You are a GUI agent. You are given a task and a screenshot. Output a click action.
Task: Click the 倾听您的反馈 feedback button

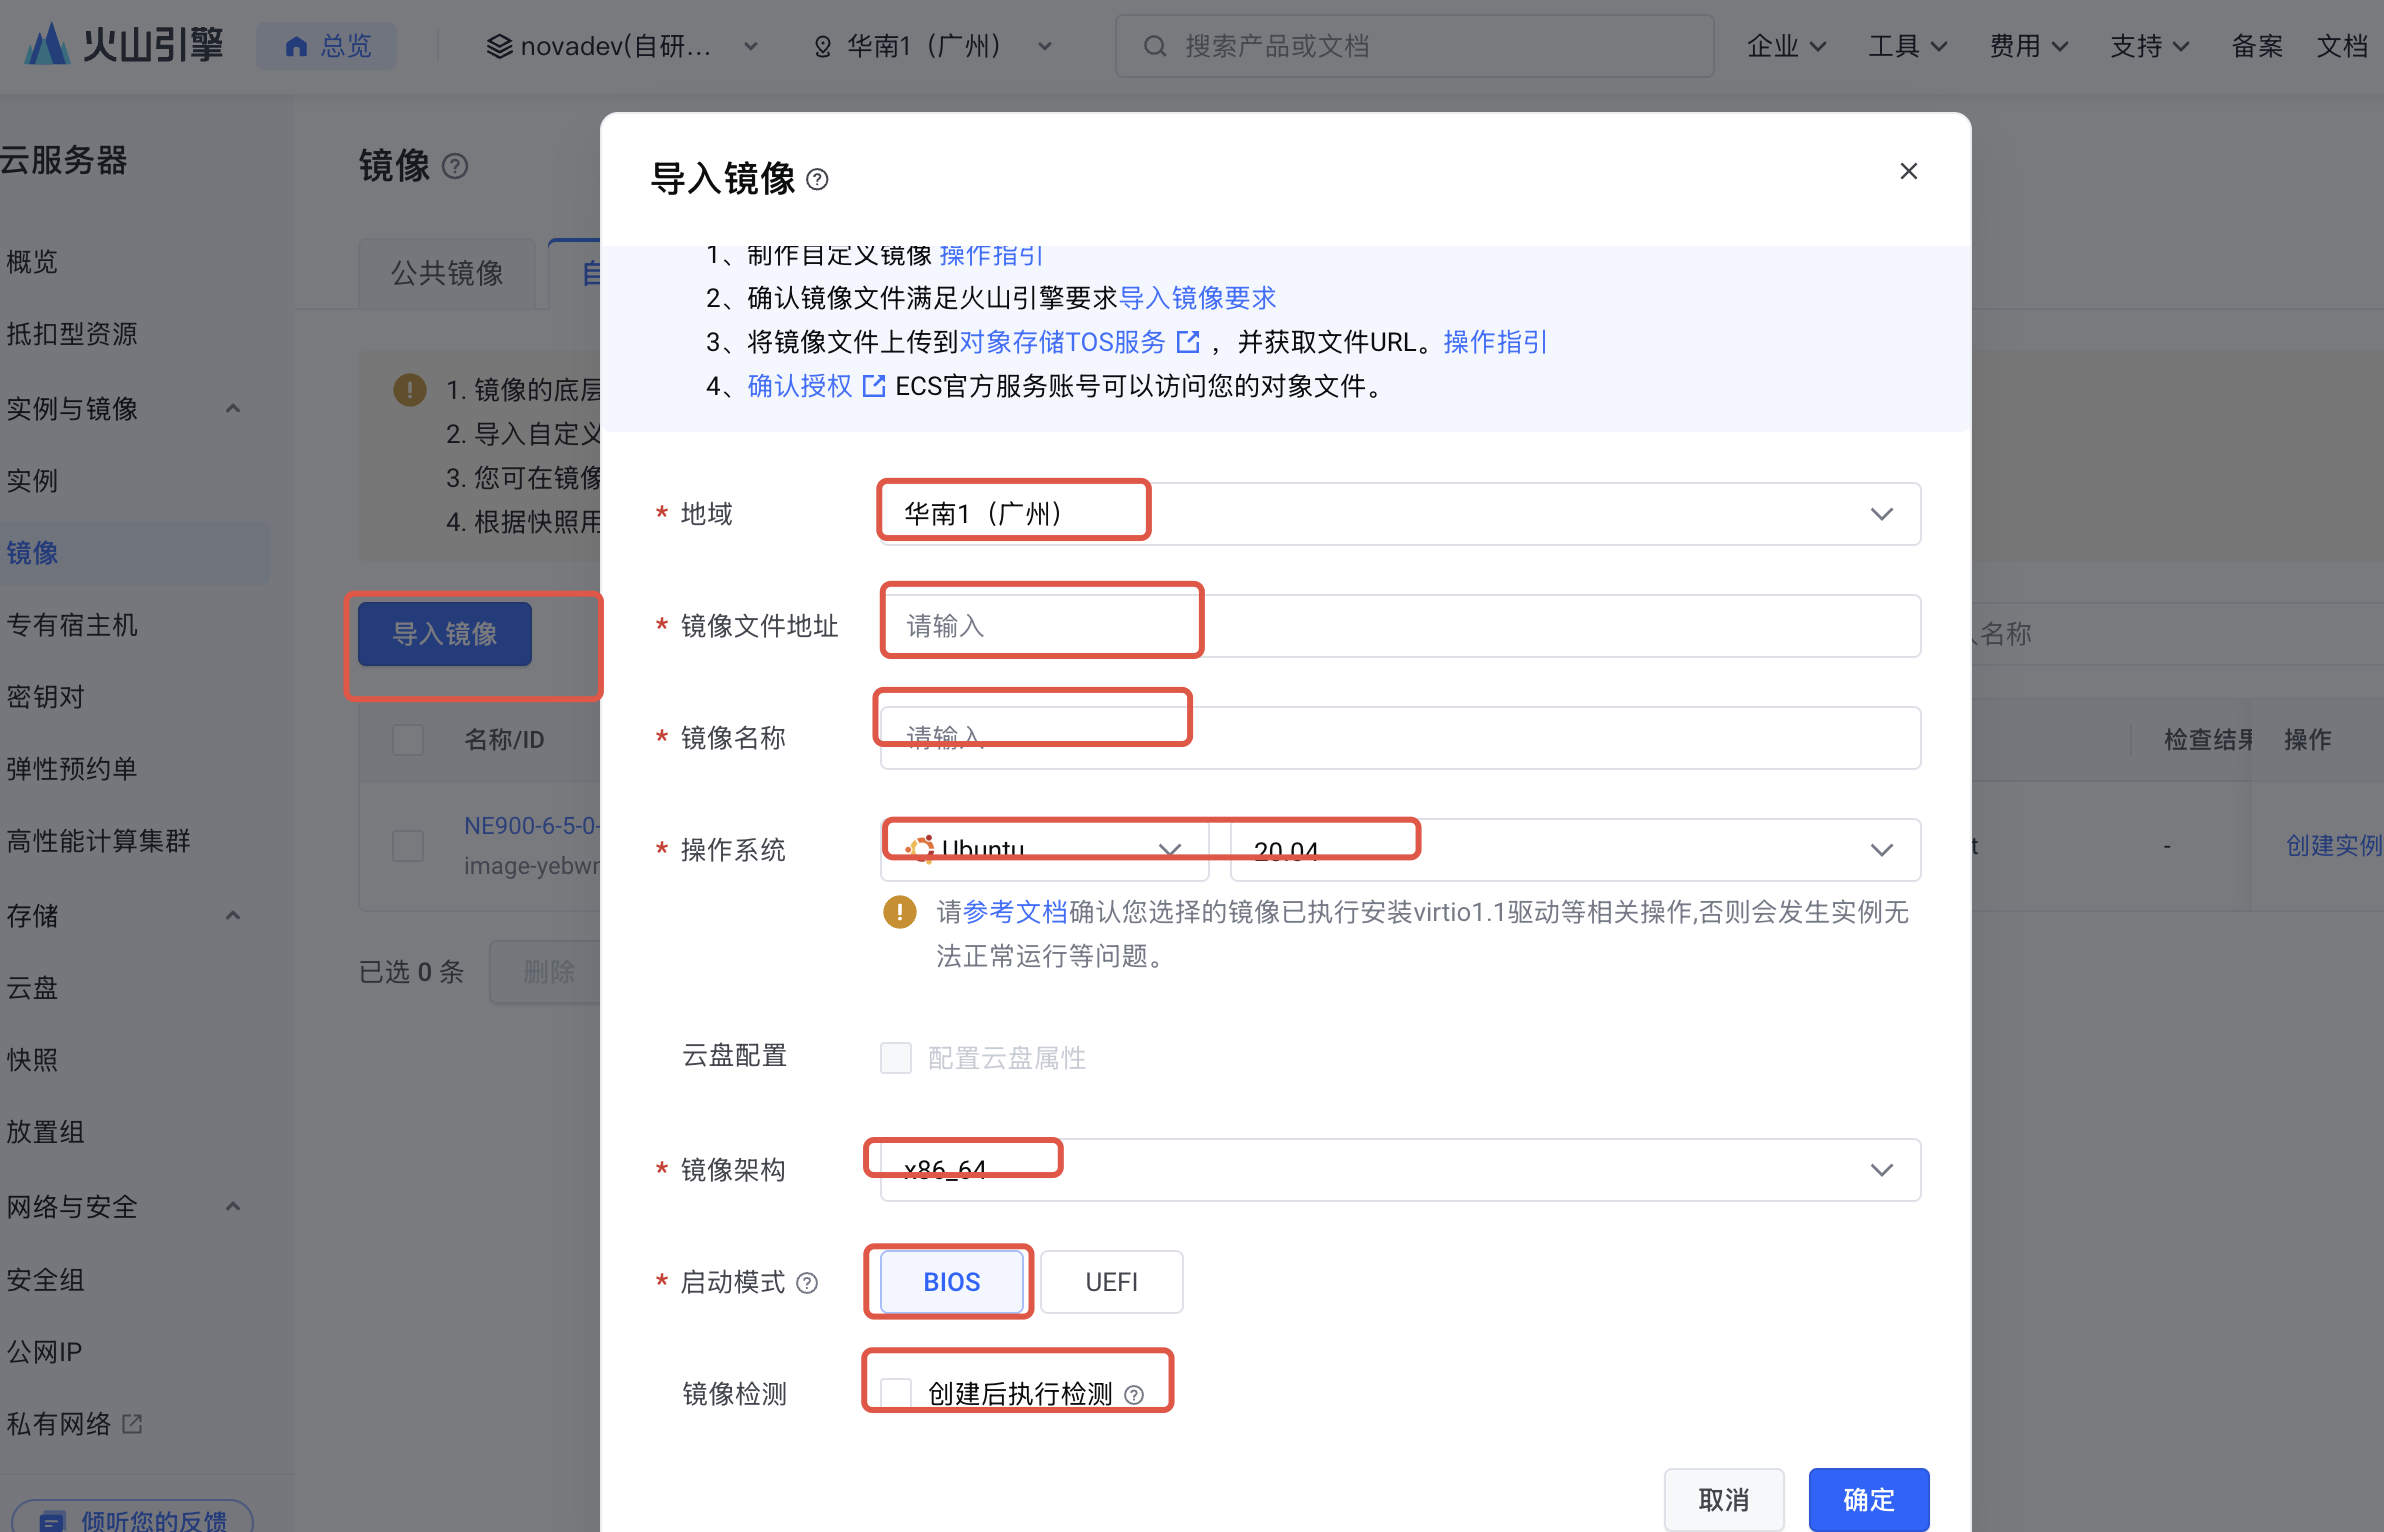[133, 1518]
